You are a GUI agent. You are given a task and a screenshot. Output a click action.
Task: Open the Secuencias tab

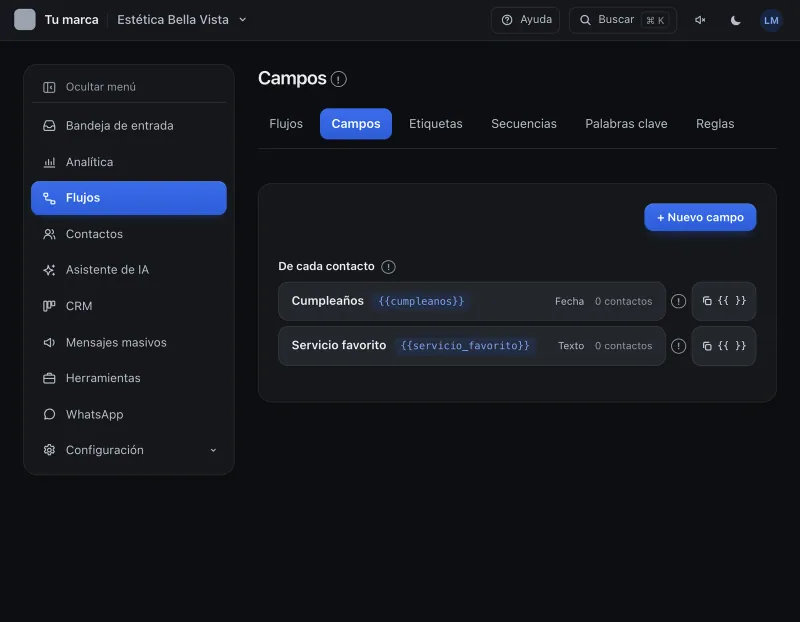pos(523,123)
